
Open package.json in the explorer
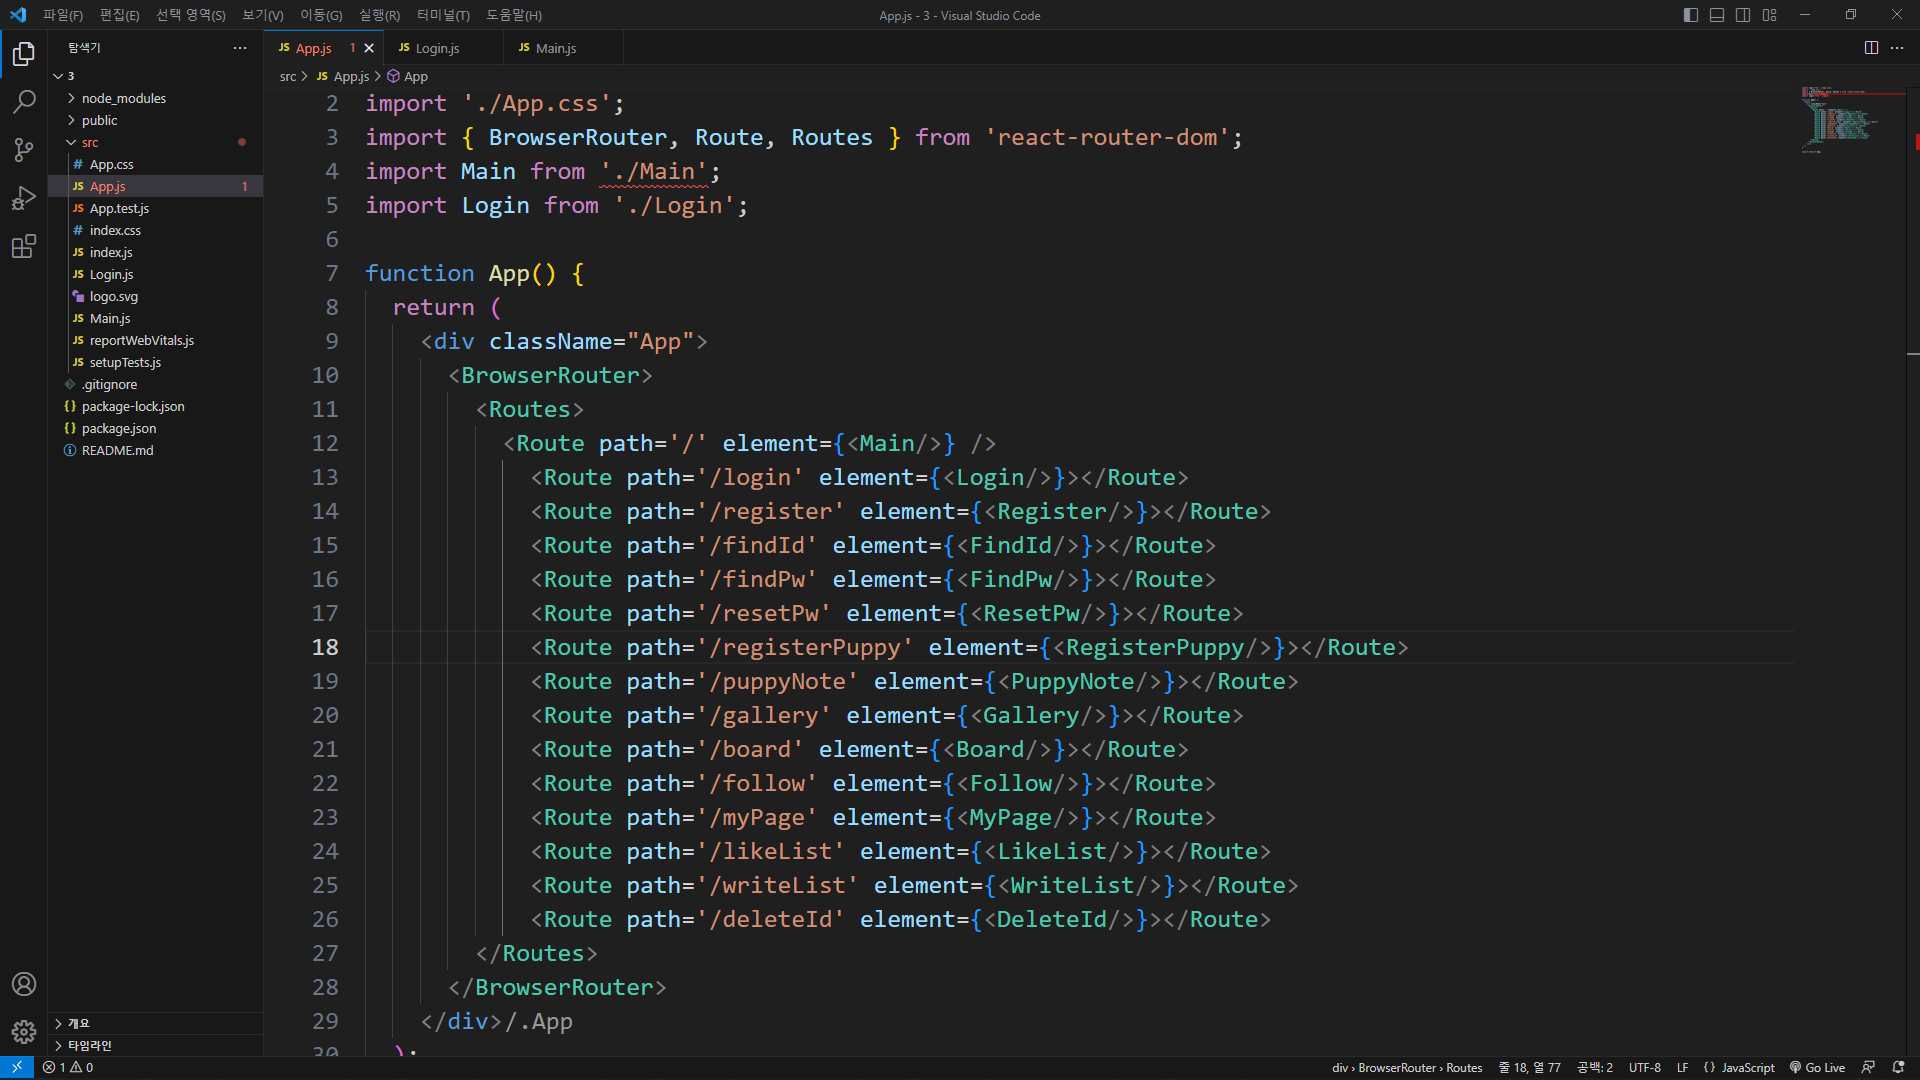(x=118, y=428)
